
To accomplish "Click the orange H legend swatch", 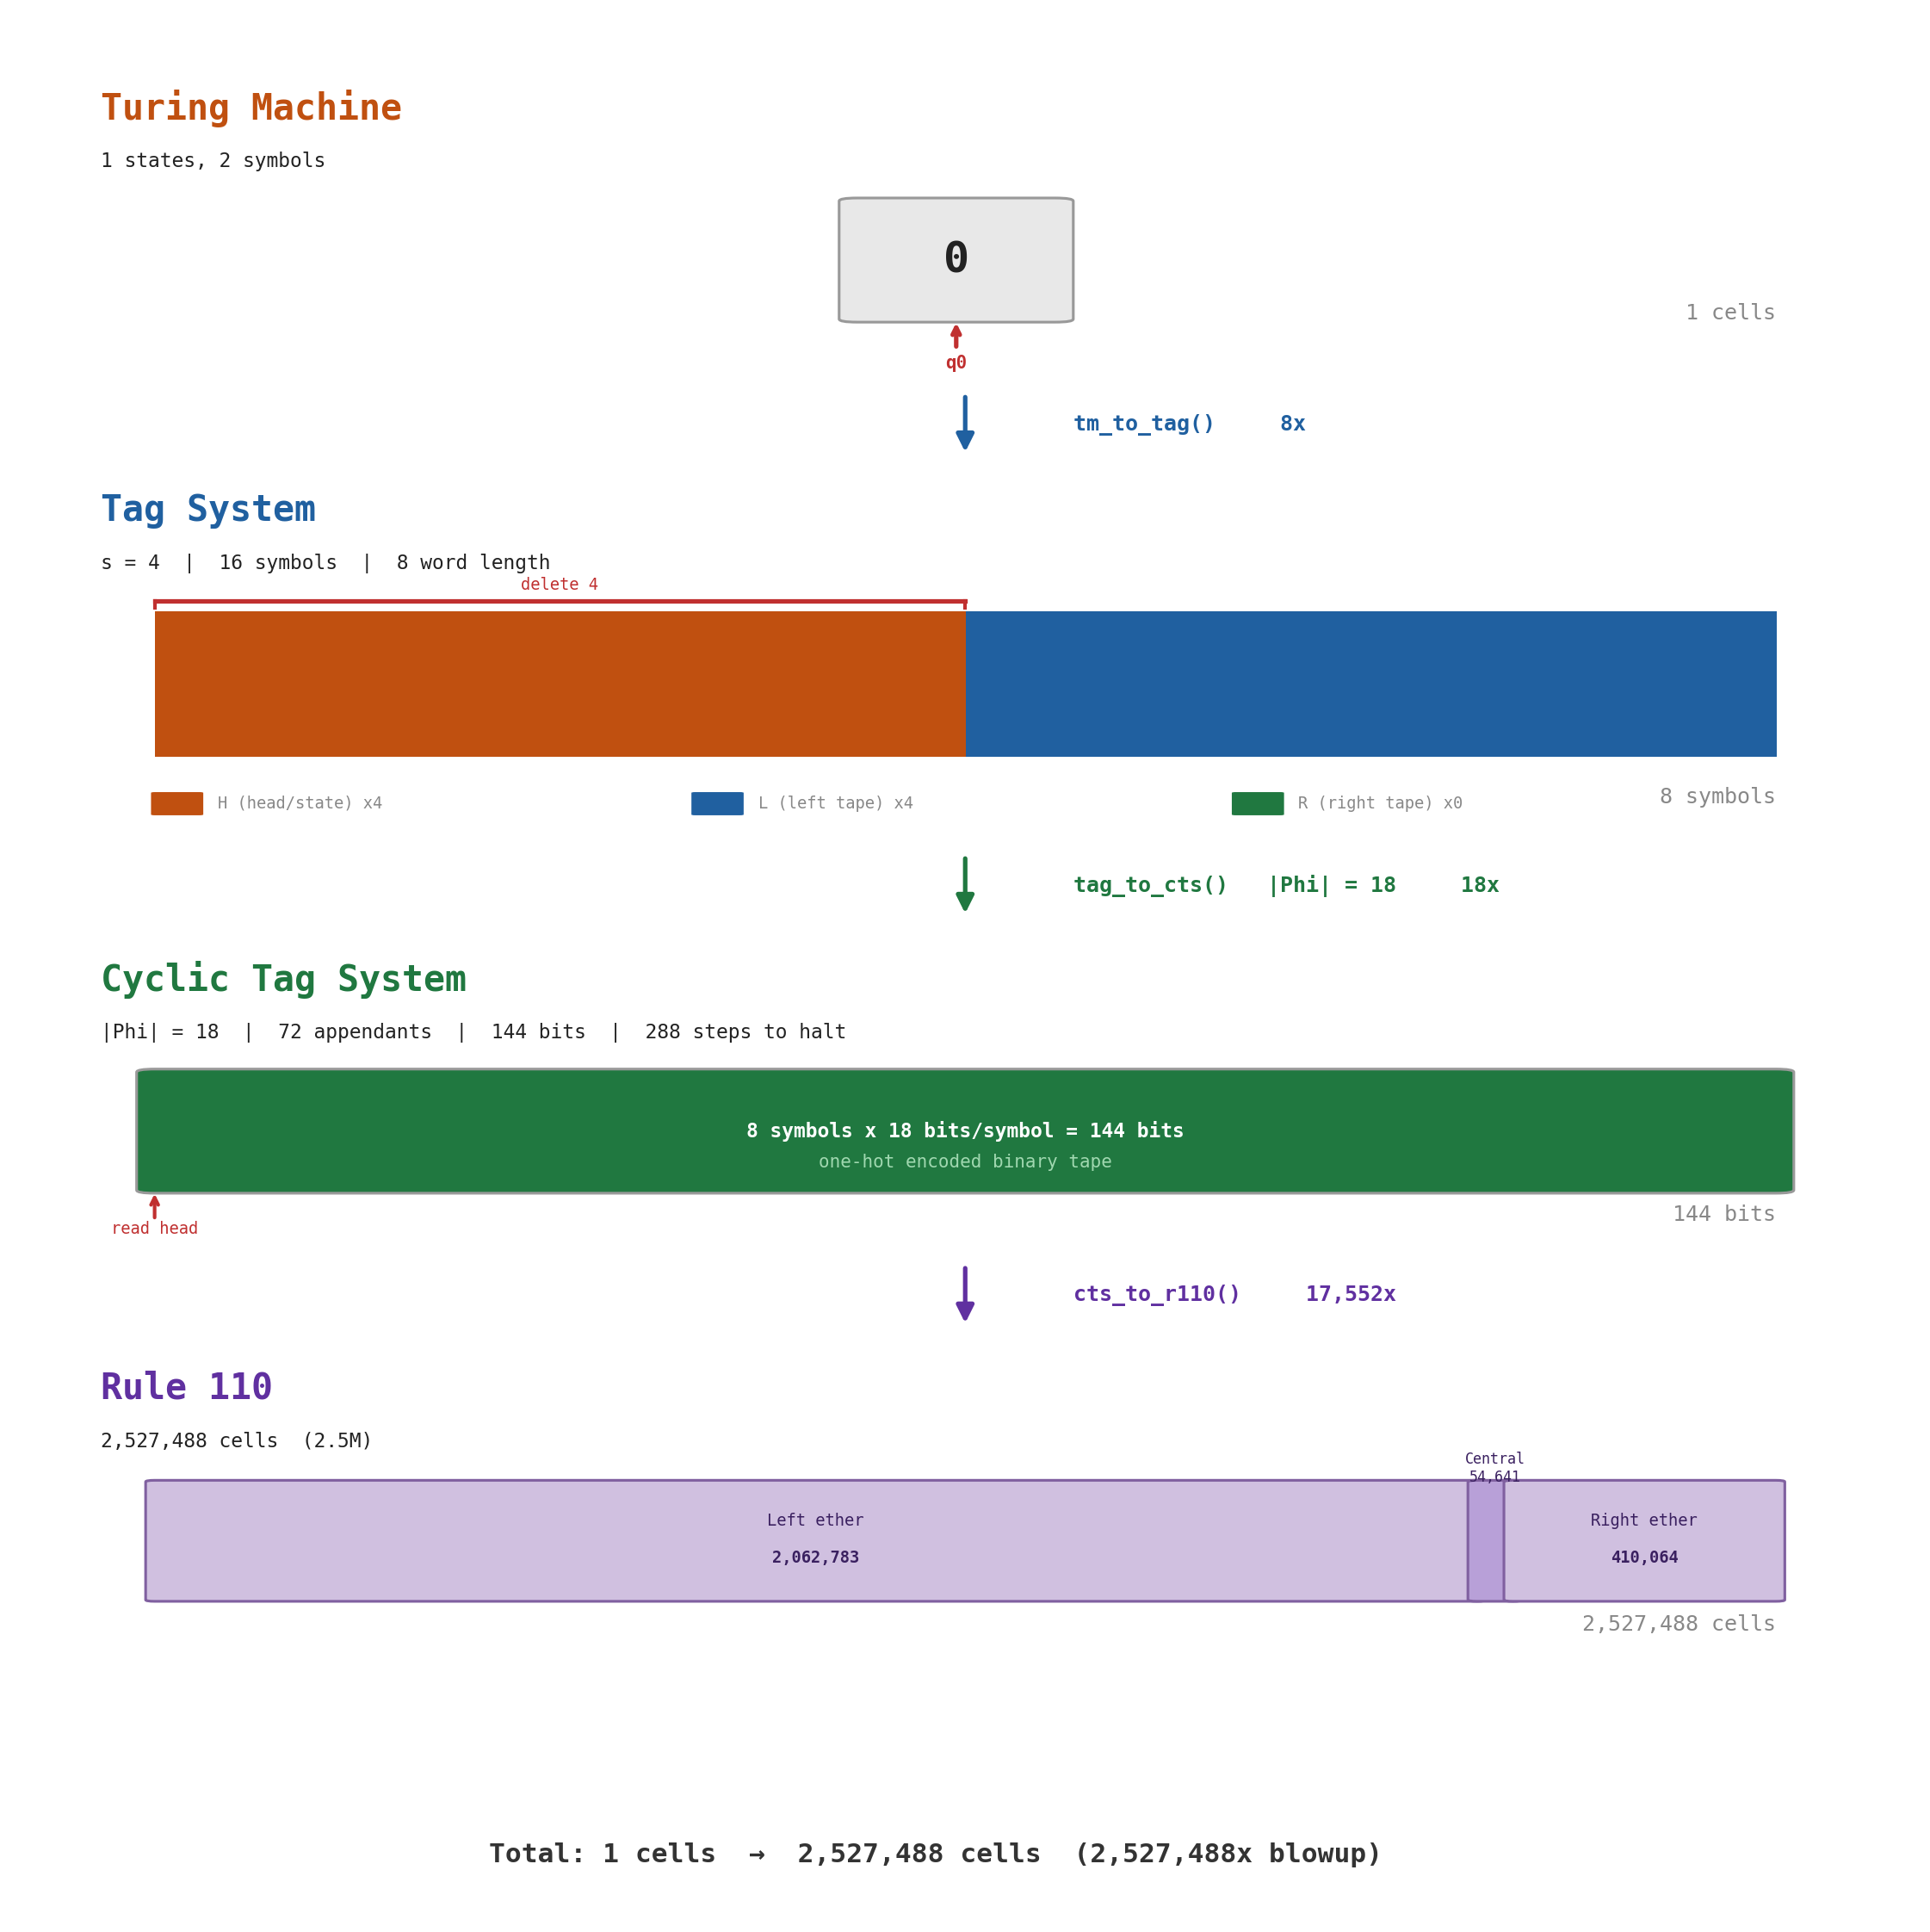I will (x=177, y=803).
